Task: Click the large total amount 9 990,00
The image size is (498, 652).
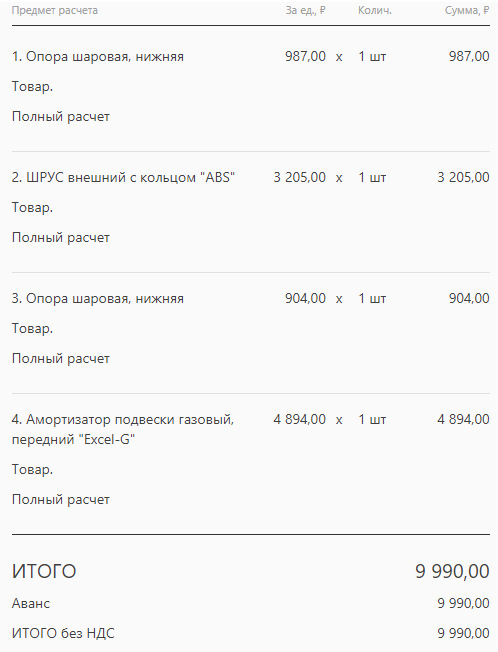Action: 452,571
